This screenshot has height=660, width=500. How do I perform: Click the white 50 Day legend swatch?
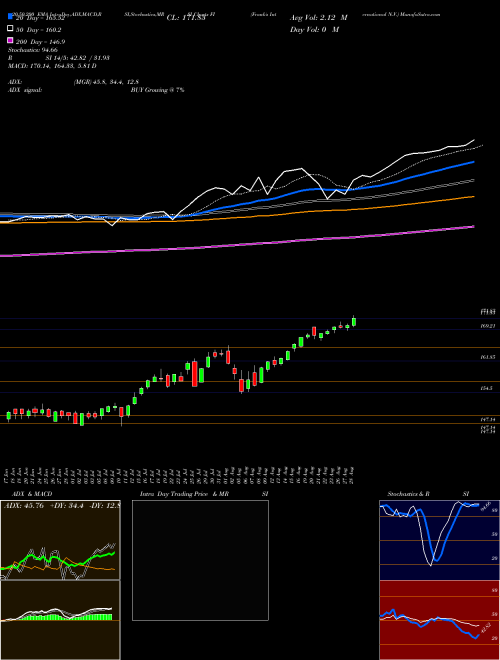pos(10,29)
